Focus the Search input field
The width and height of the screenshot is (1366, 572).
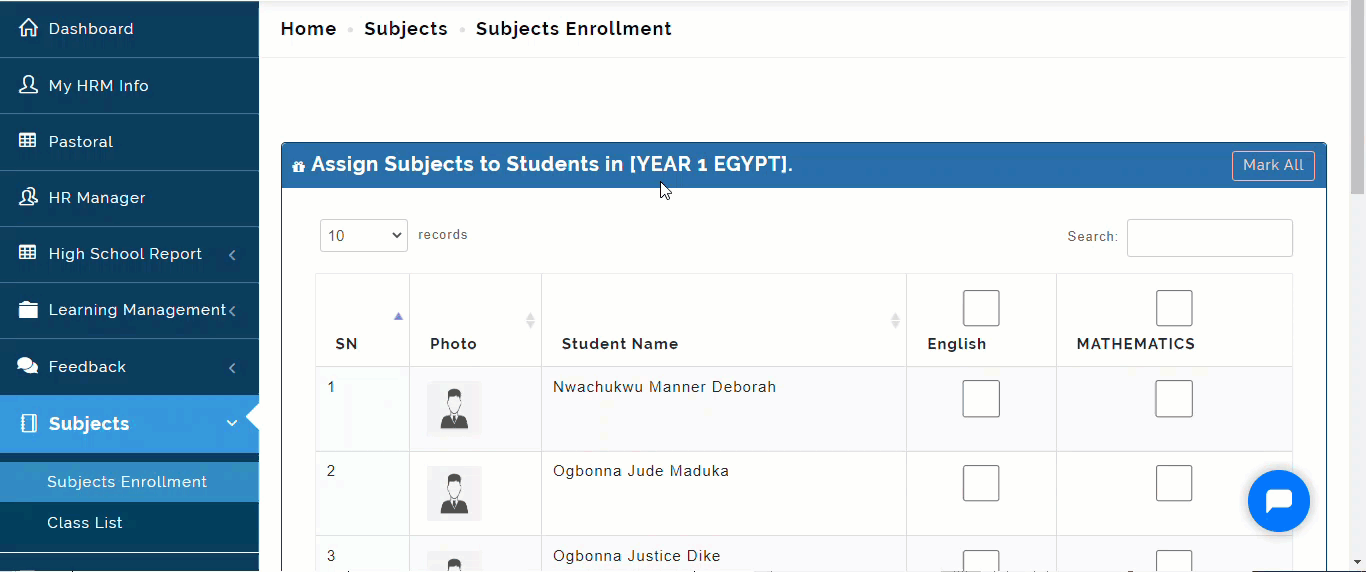pos(1210,238)
